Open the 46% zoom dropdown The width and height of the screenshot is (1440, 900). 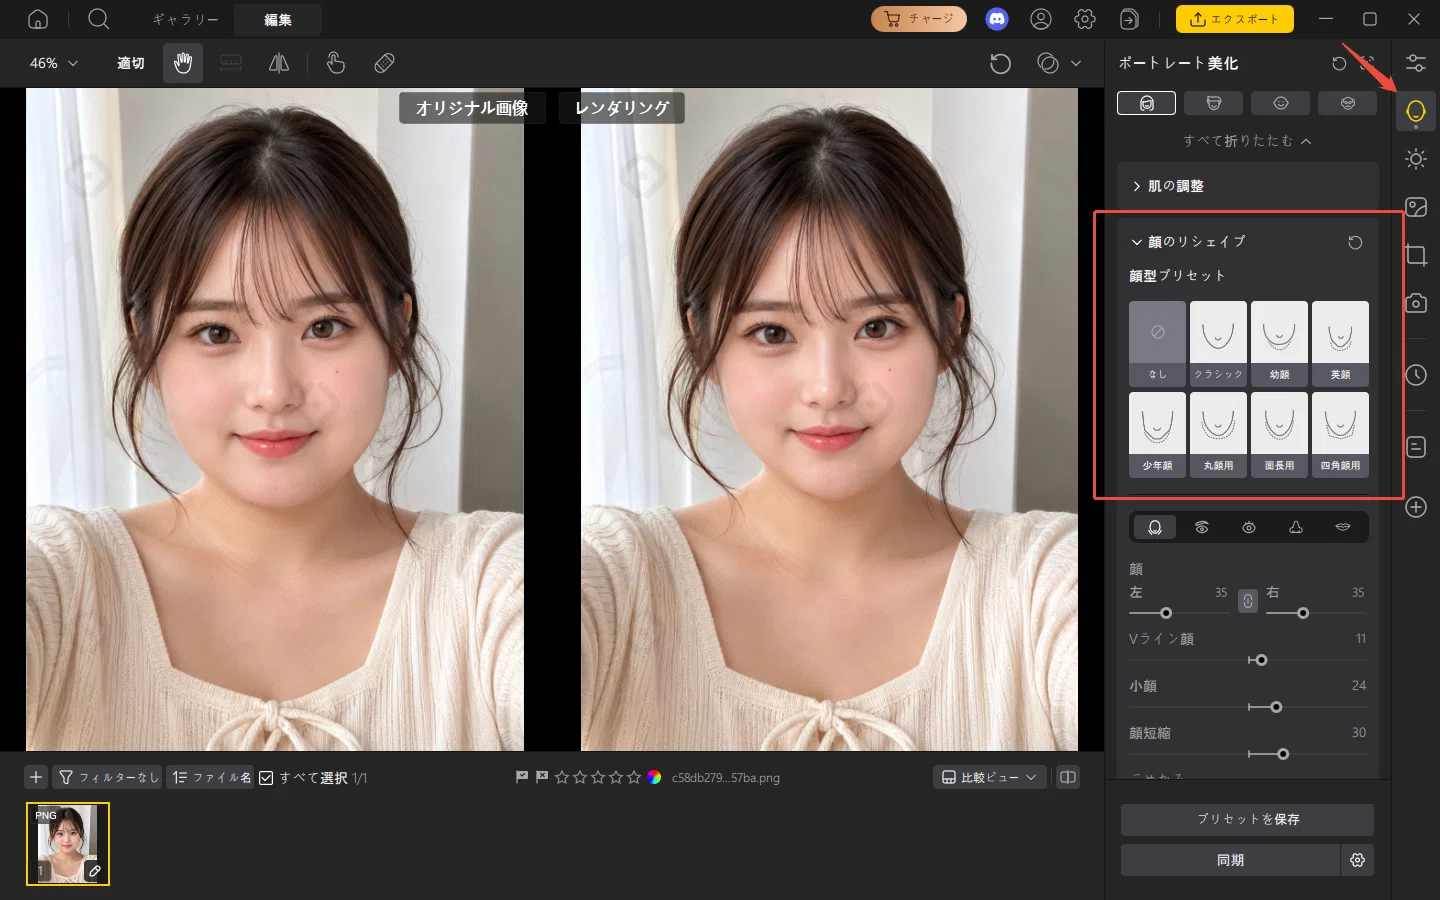(54, 63)
